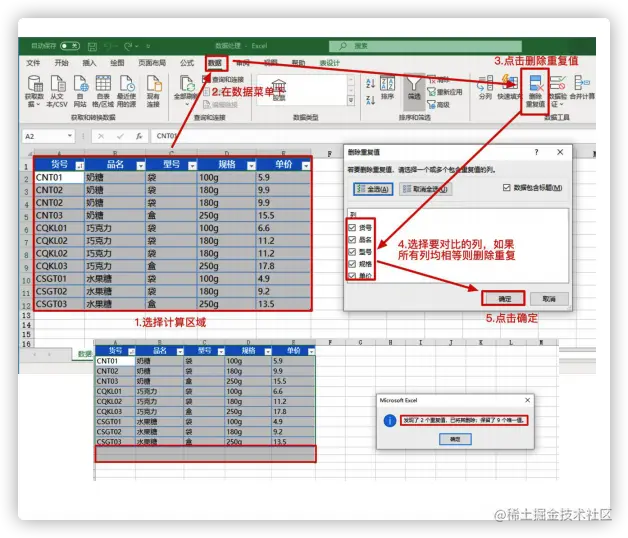The height and width of the screenshot is (538, 628).
Task: Click the formula bar showing CNT01
Action: pyautogui.click(x=372, y=136)
